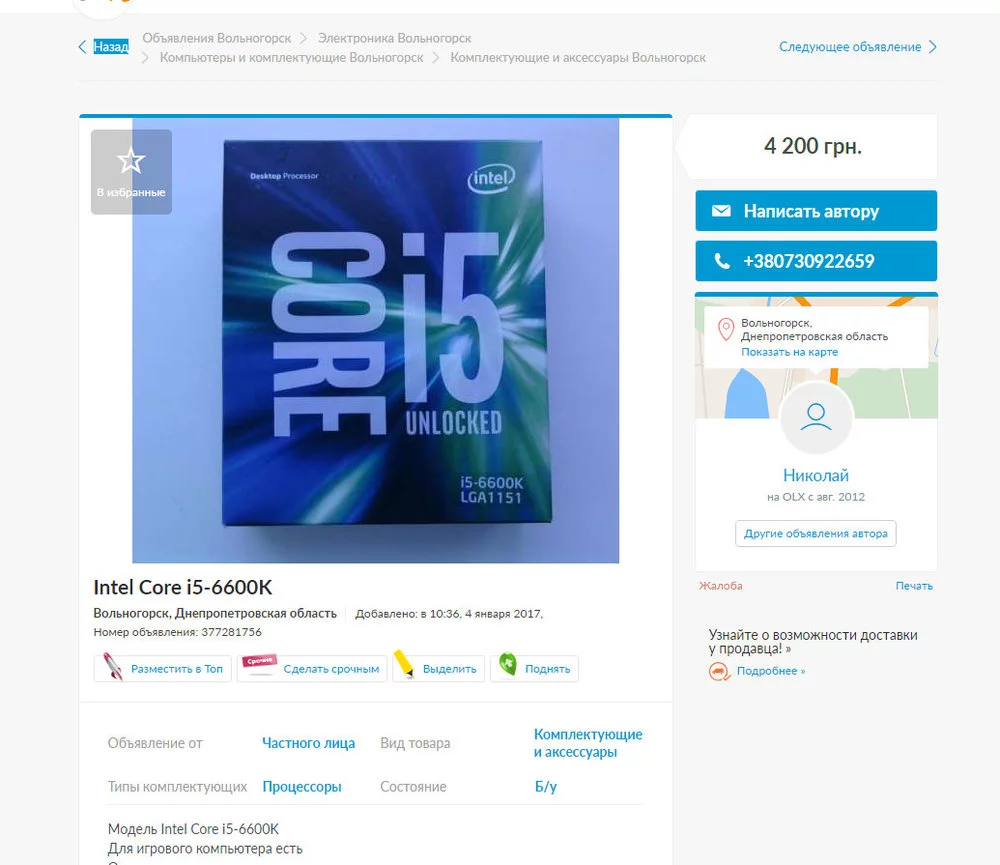The image size is (1000, 865).
Task: Click the delivery truck icon near Подробнее
Action: (x=719, y=671)
